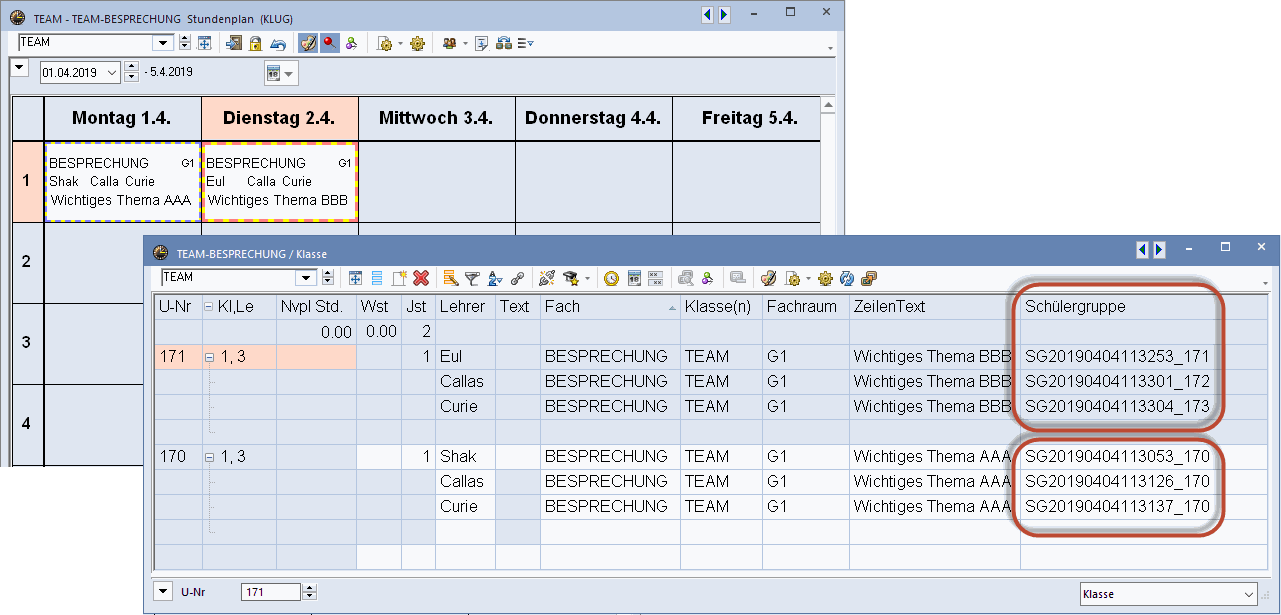
Task: Open the Klasse dropdown at window bottom
Action: (1168, 594)
